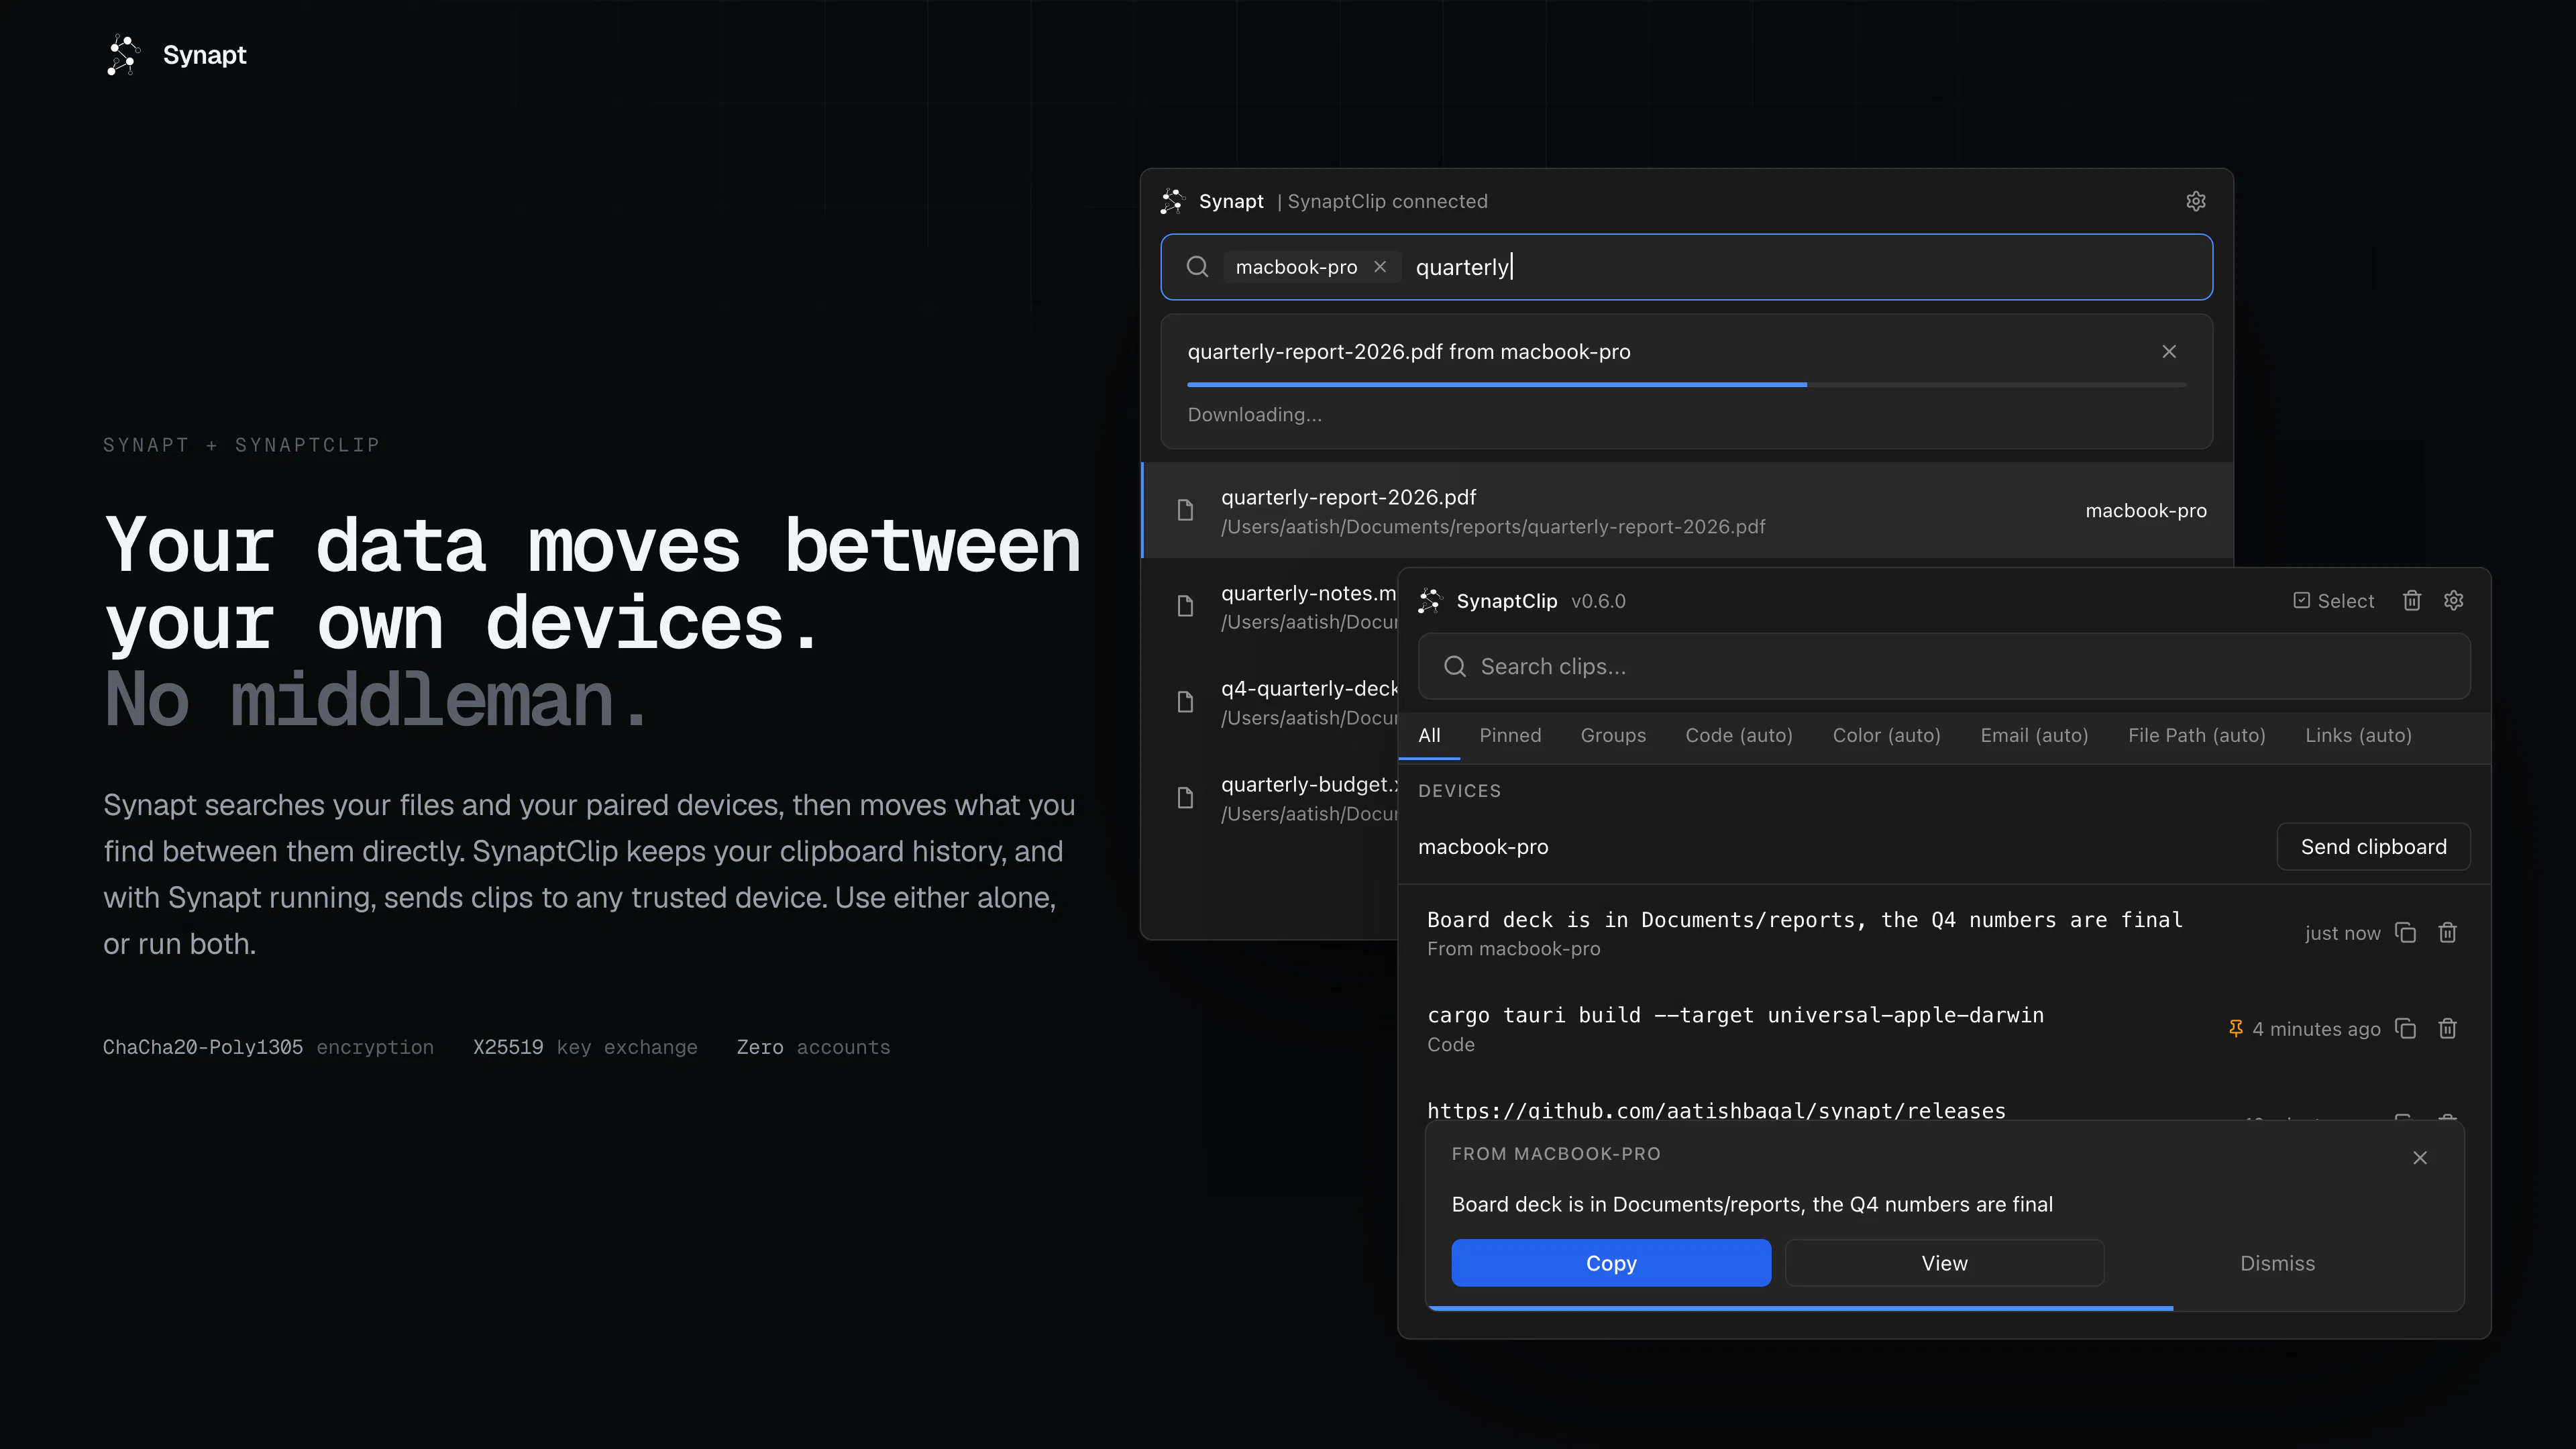
Task: Open the Code (auto) tab
Action: (1739, 735)
